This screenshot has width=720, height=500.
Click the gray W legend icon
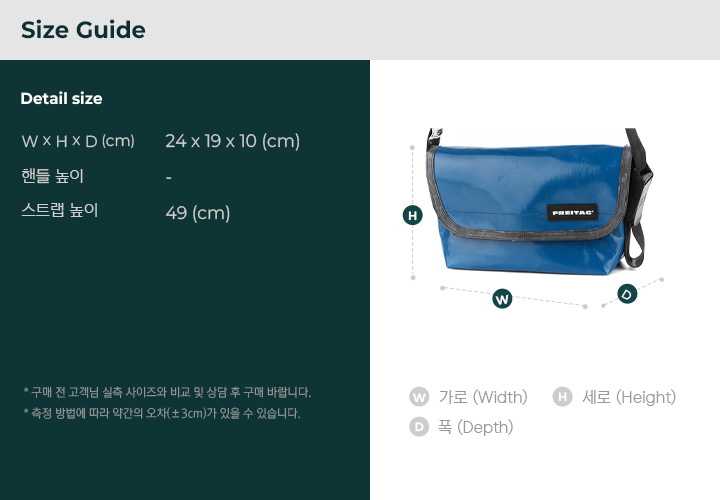419,397
